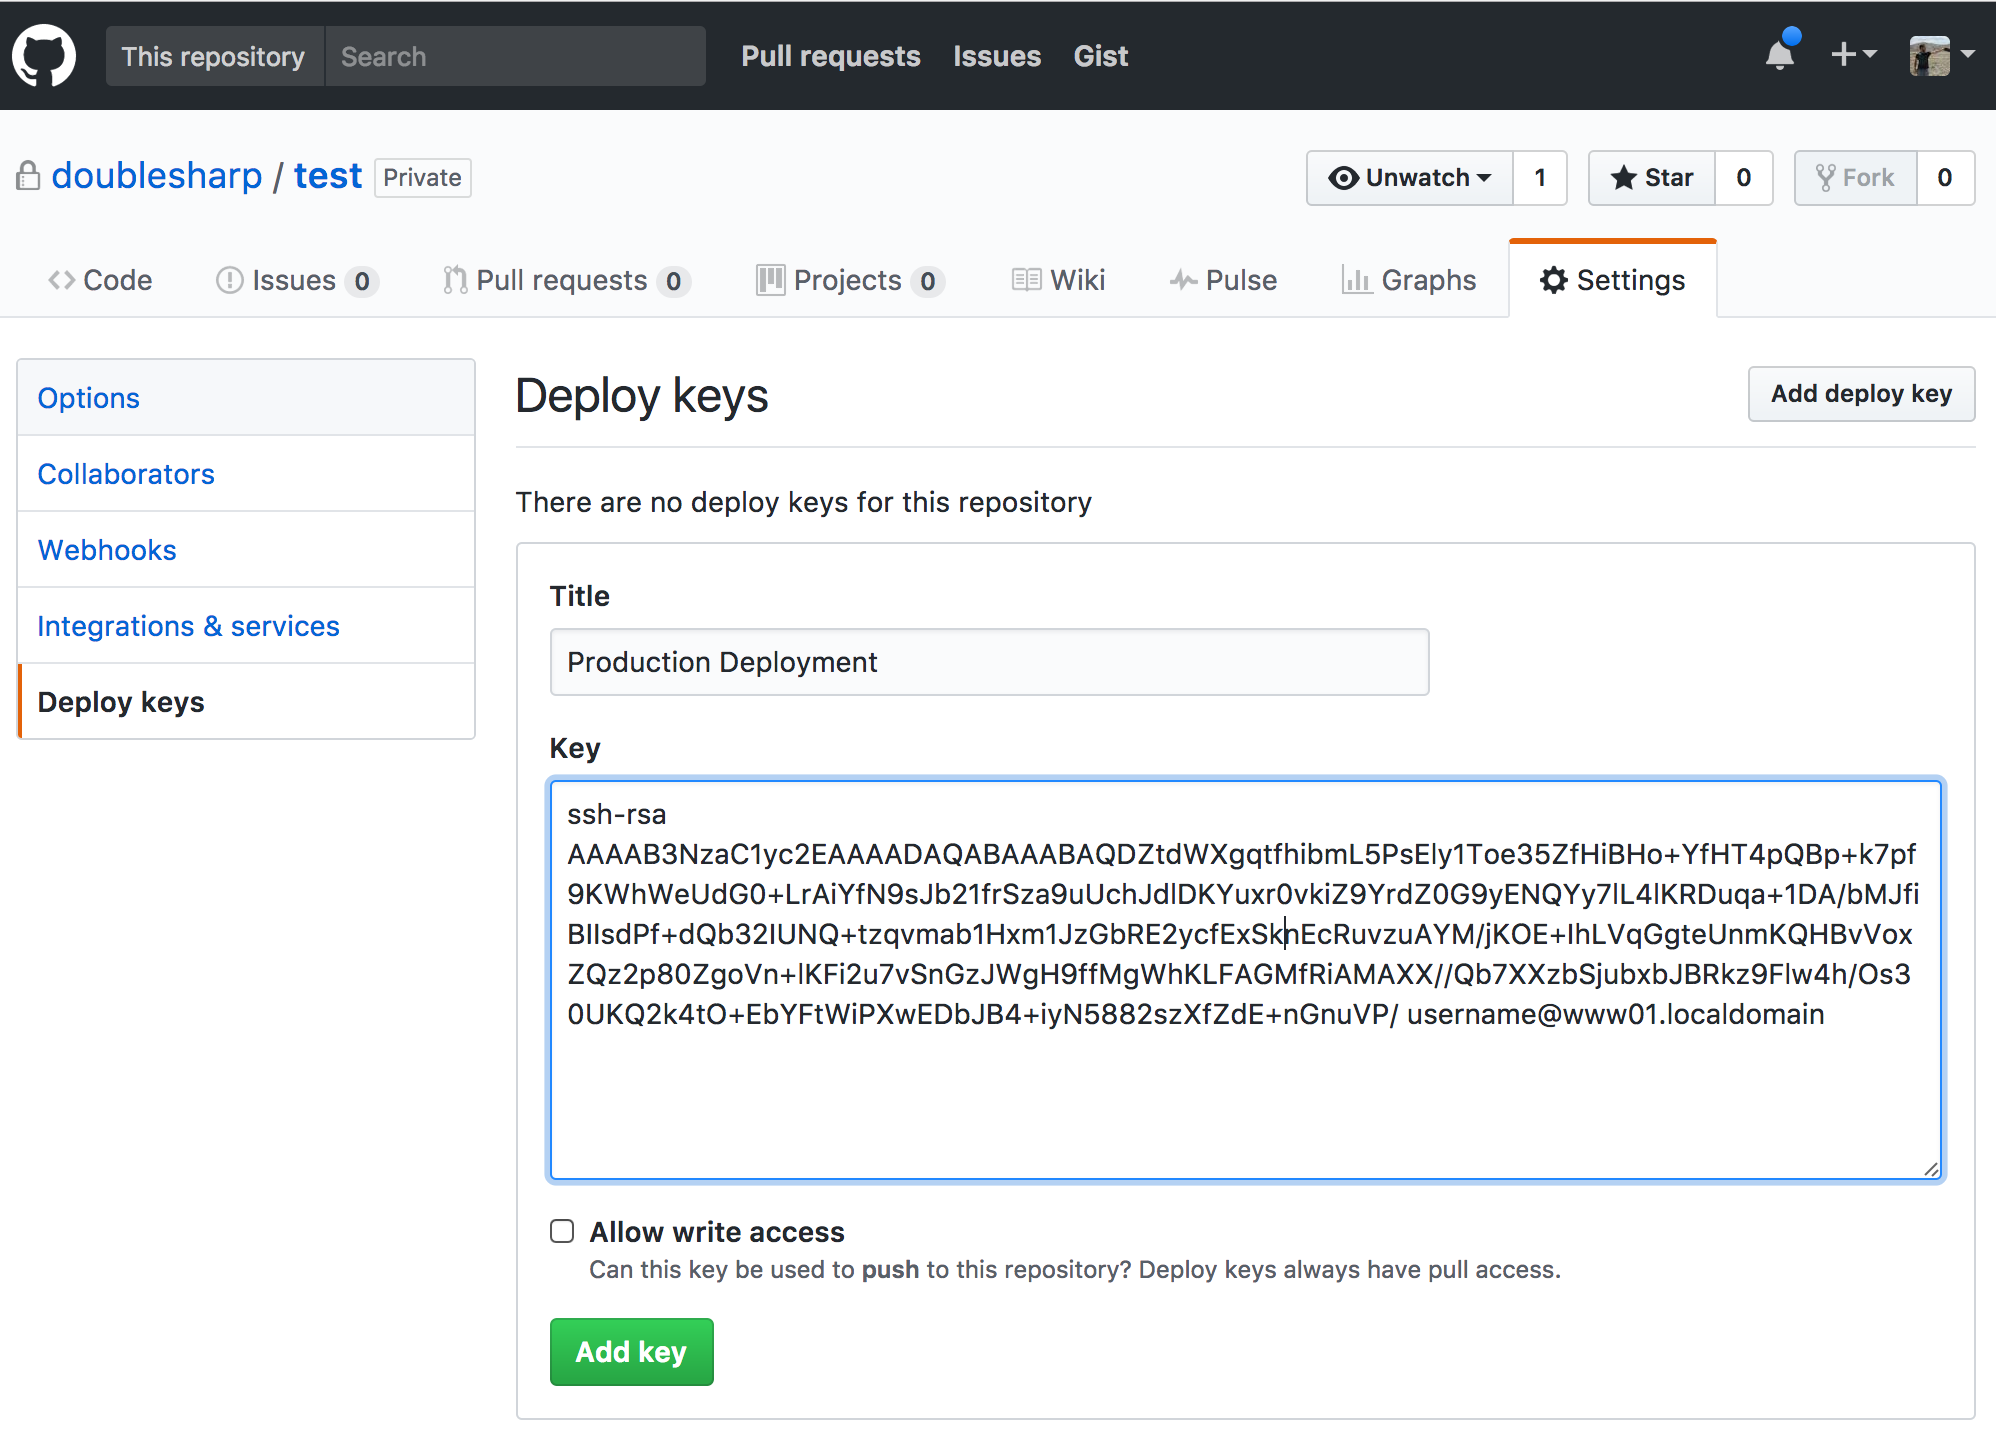Viewport: 1996px width, 1444px height.
Task: Click the Code brackets icon
Action: click(62, 280)
